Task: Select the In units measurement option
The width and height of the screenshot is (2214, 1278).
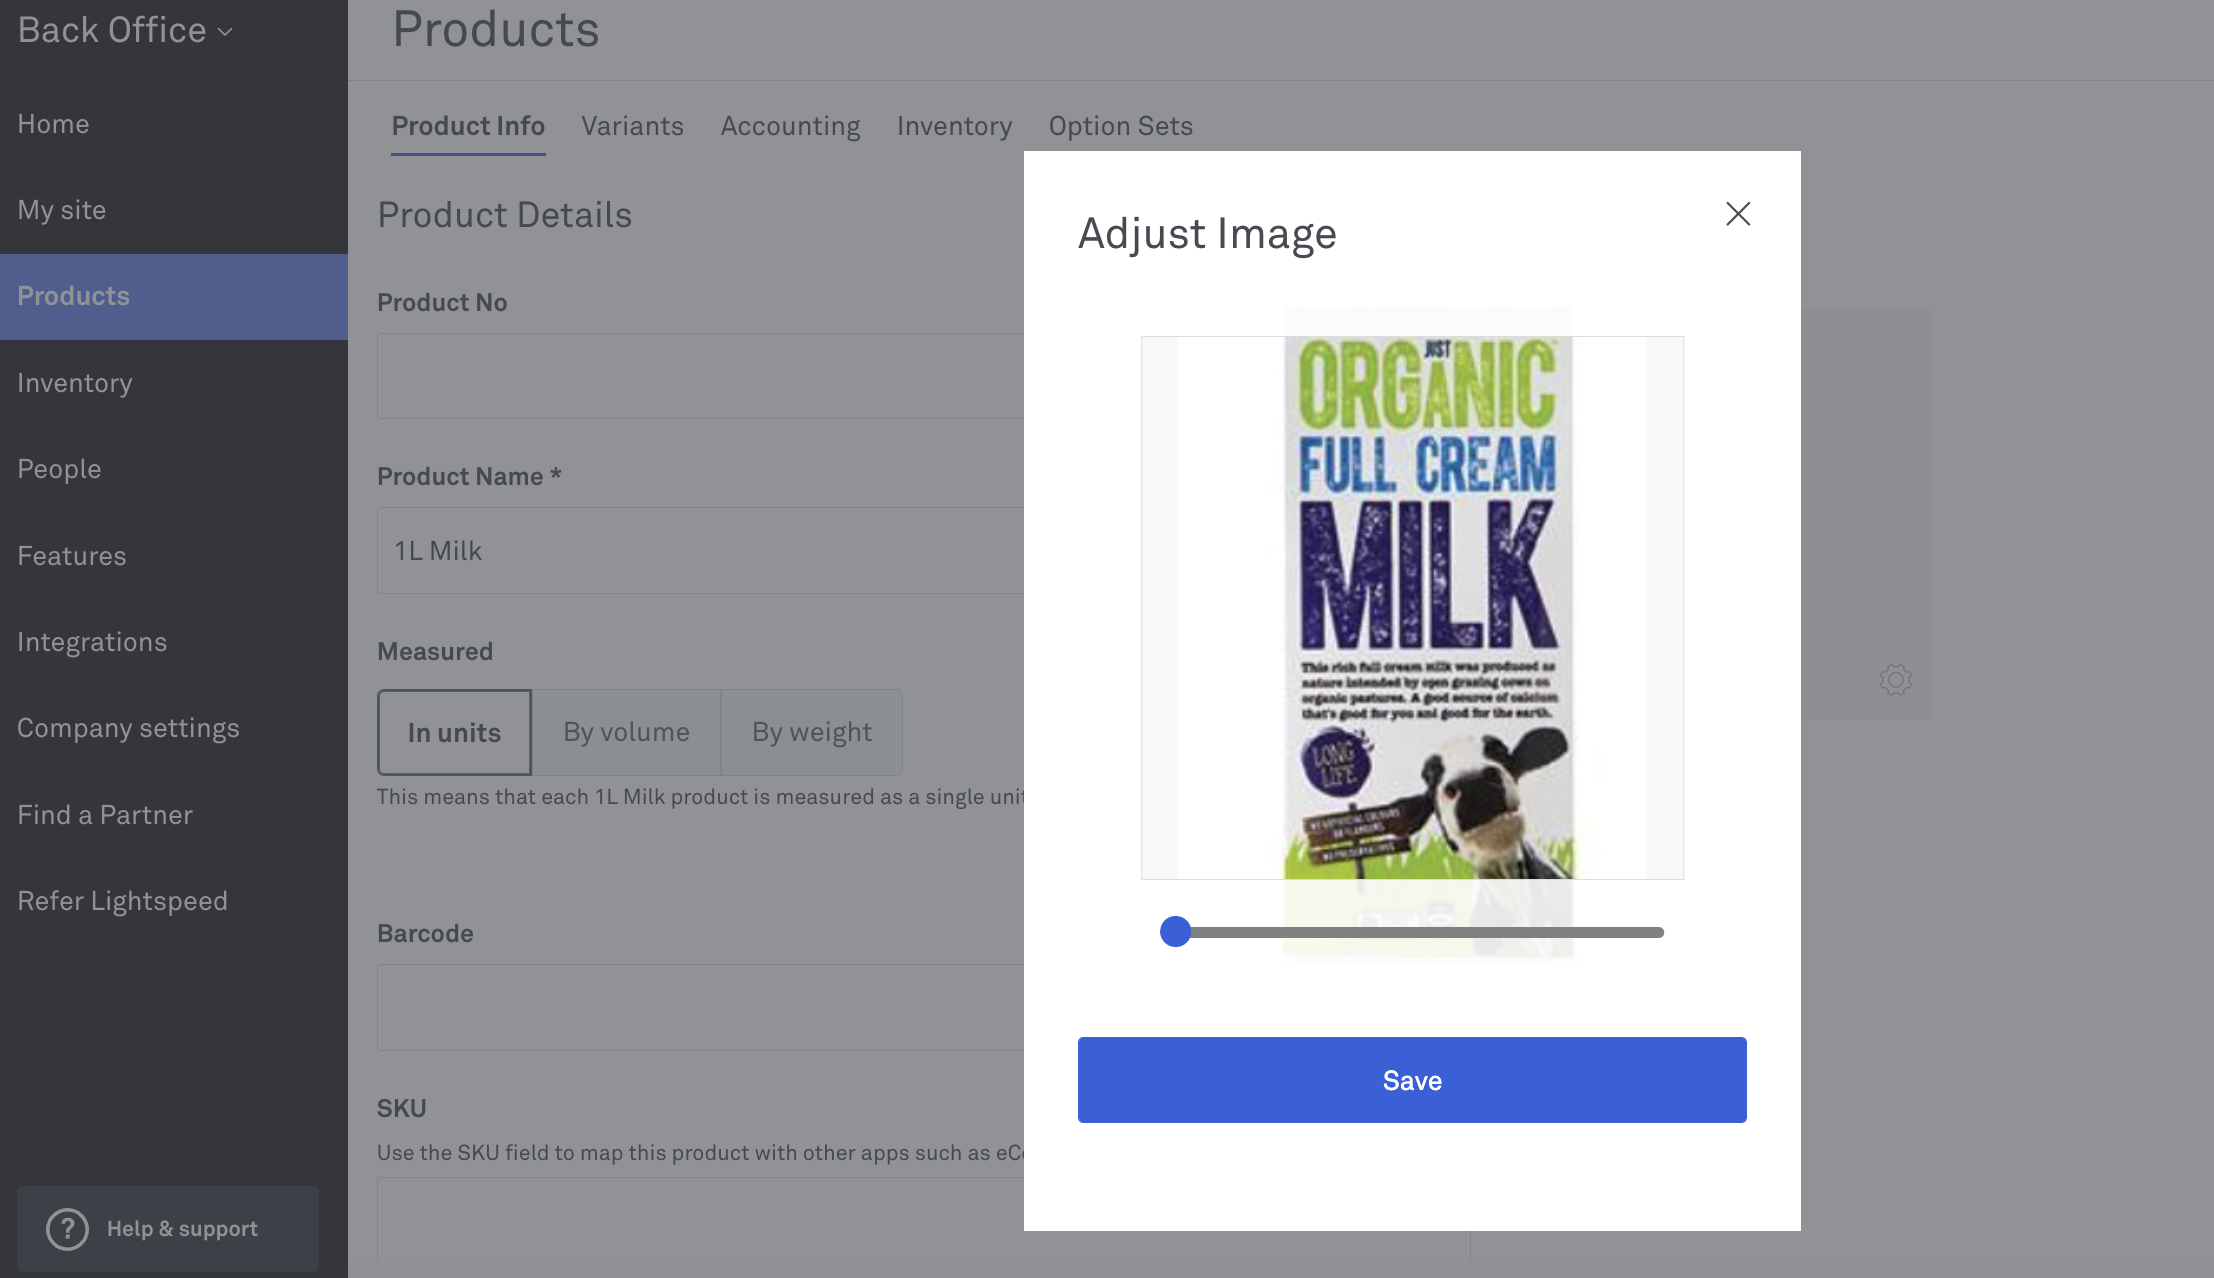Action: pyautogui.click(x=454, y=732)
